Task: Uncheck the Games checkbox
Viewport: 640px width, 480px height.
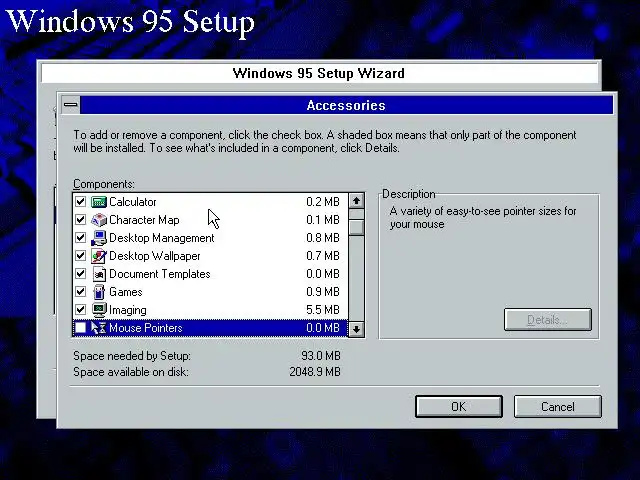Action: (80, 291)
